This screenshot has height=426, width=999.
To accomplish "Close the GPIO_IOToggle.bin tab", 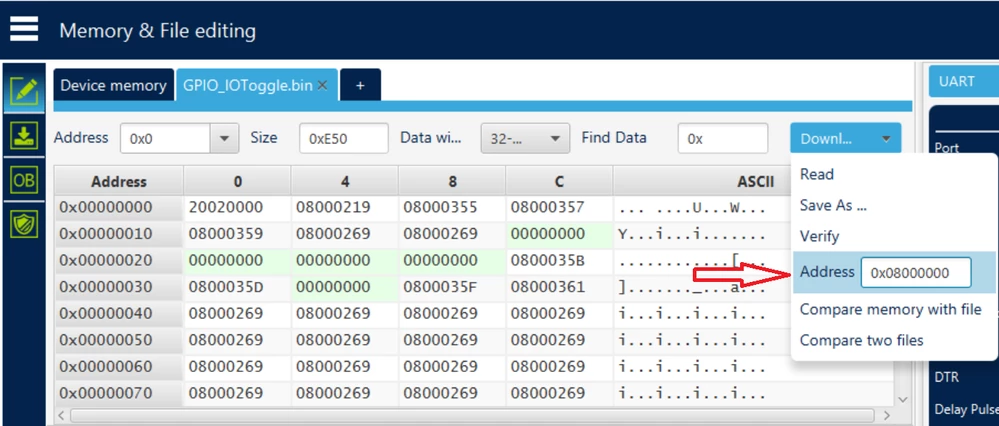I will click(x=322, y=85).
